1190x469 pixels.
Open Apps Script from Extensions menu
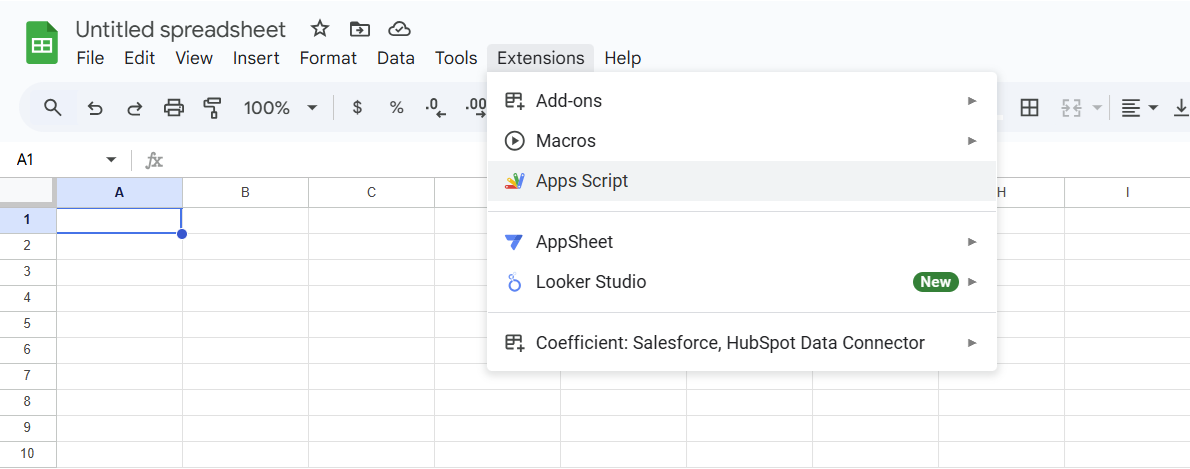click(x=582, y=181)
